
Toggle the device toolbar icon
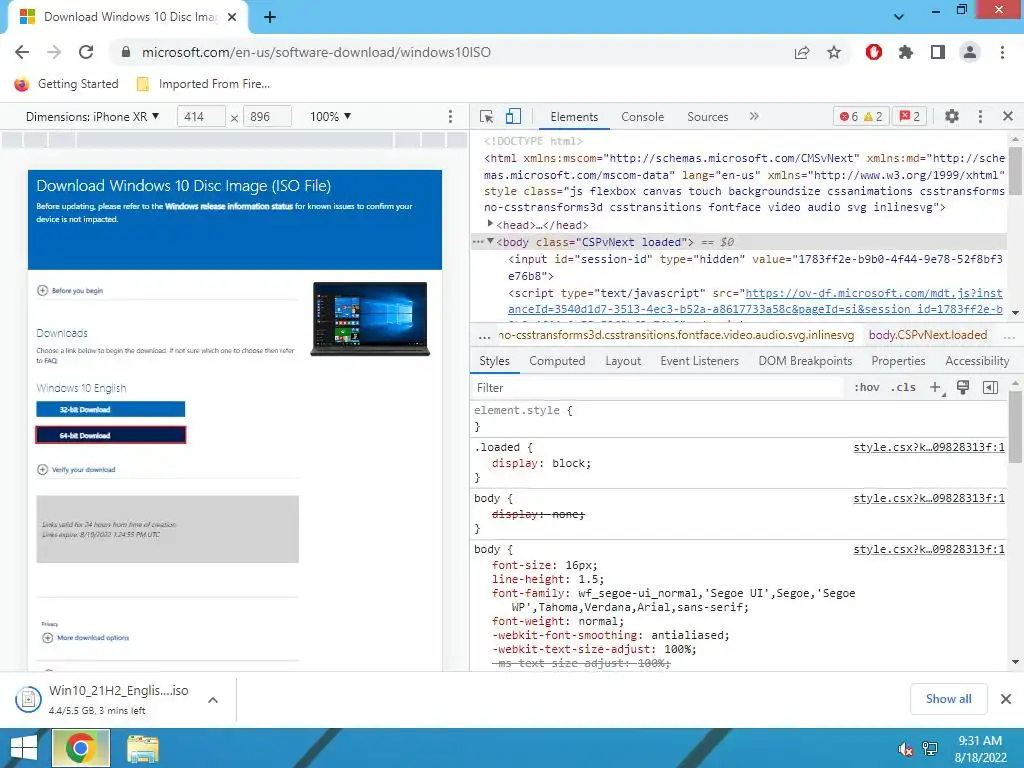513,116
